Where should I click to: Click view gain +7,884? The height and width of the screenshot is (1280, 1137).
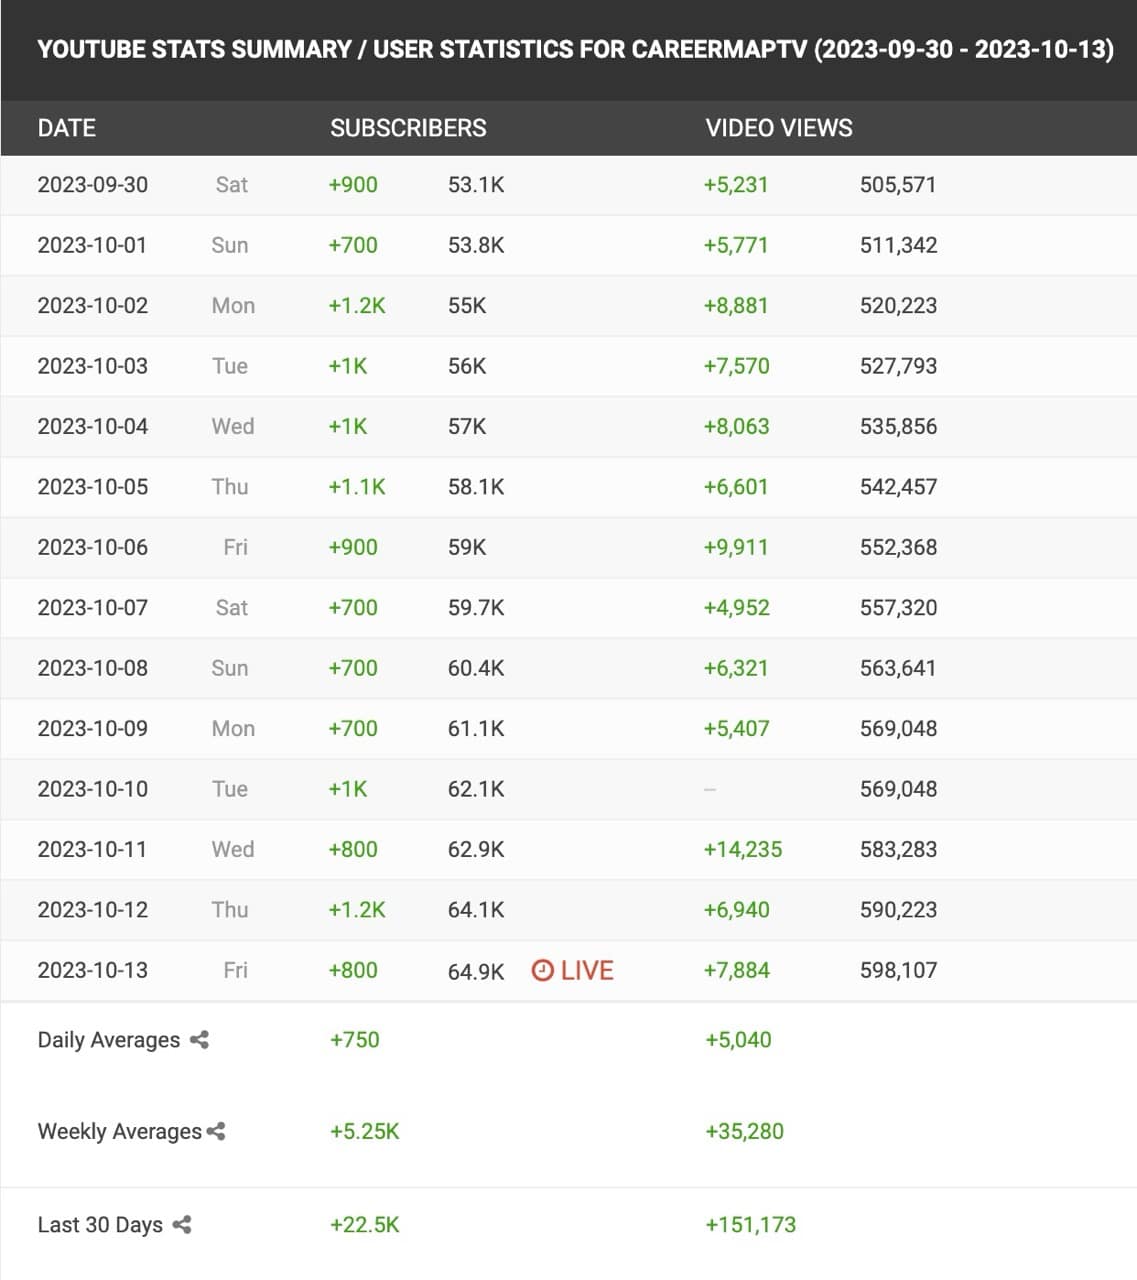point(737,970)
